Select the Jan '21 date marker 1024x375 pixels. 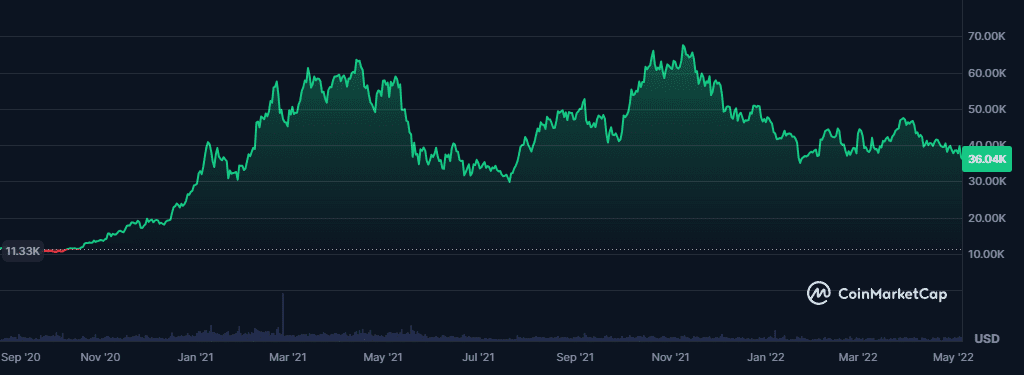pyautogui.click(x=197, y=357)
